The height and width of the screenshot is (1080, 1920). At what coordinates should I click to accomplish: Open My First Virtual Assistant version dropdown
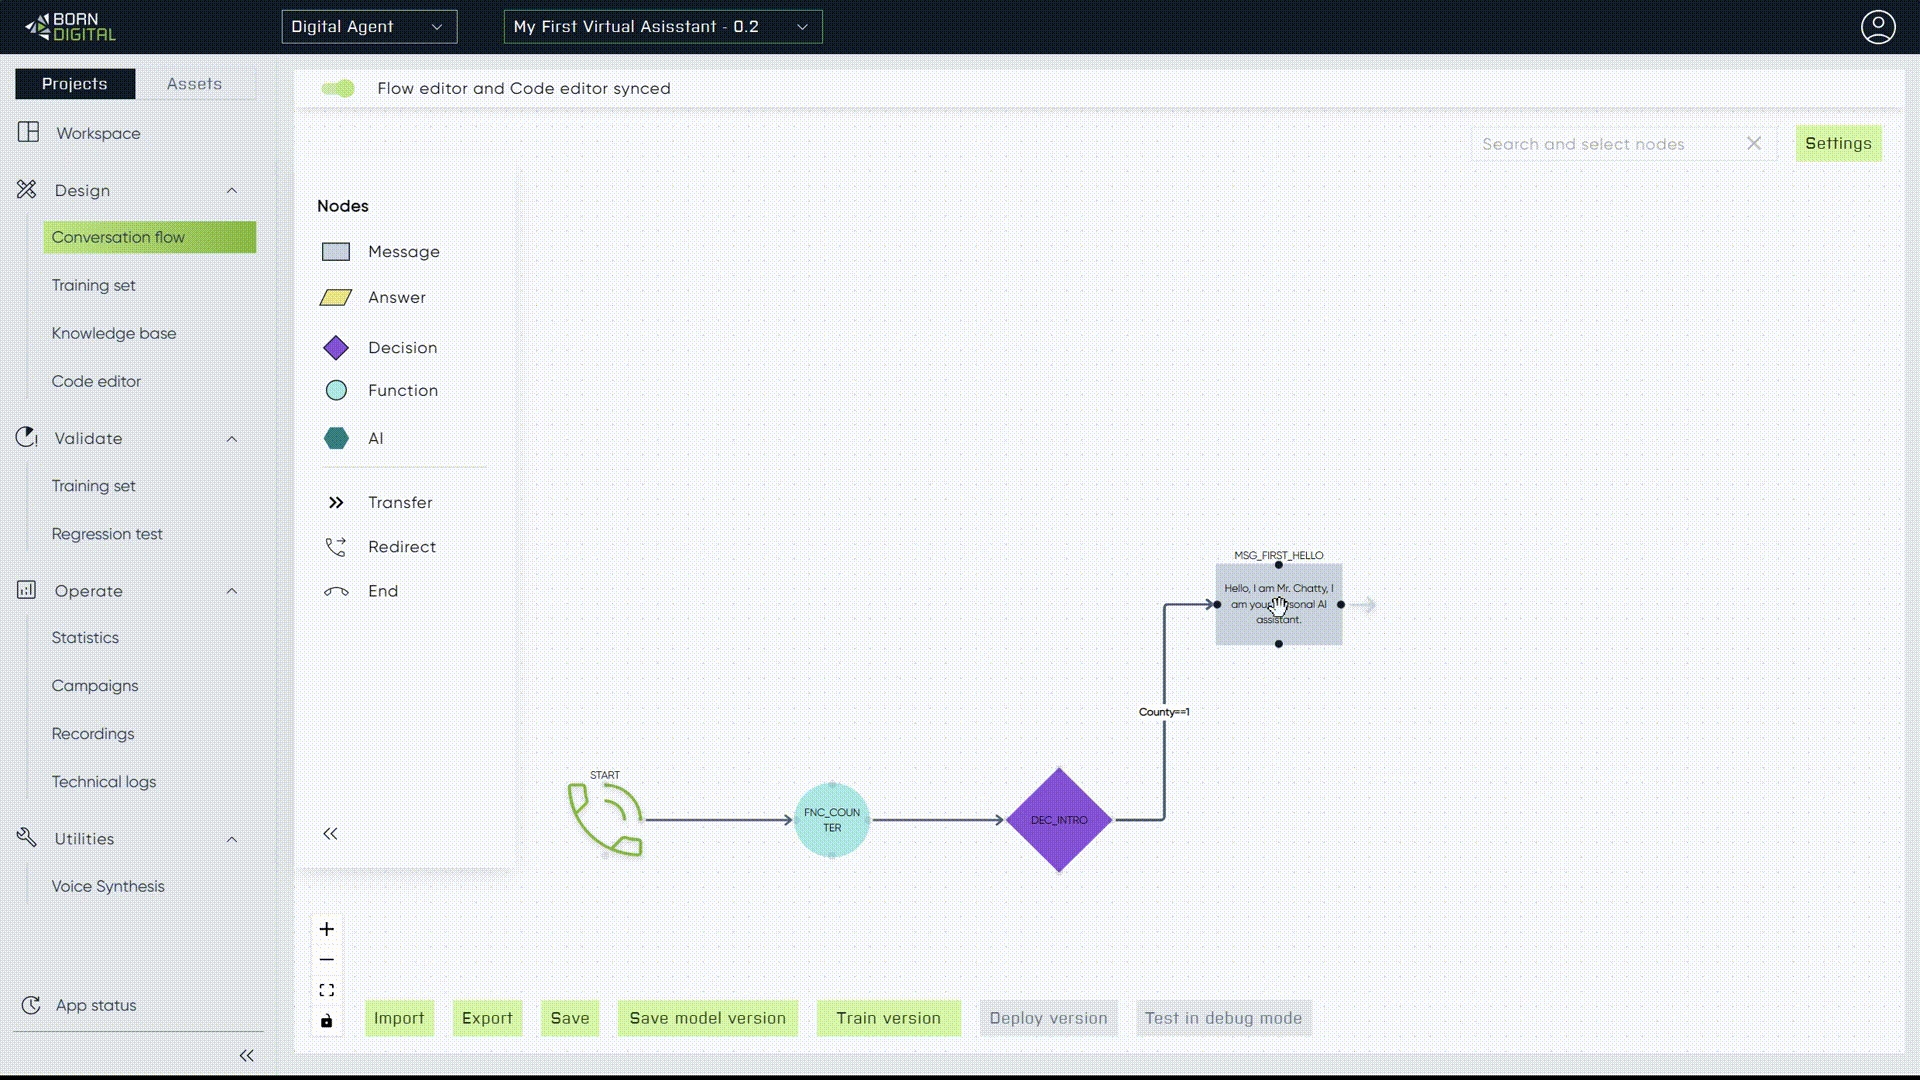point(662,27)
